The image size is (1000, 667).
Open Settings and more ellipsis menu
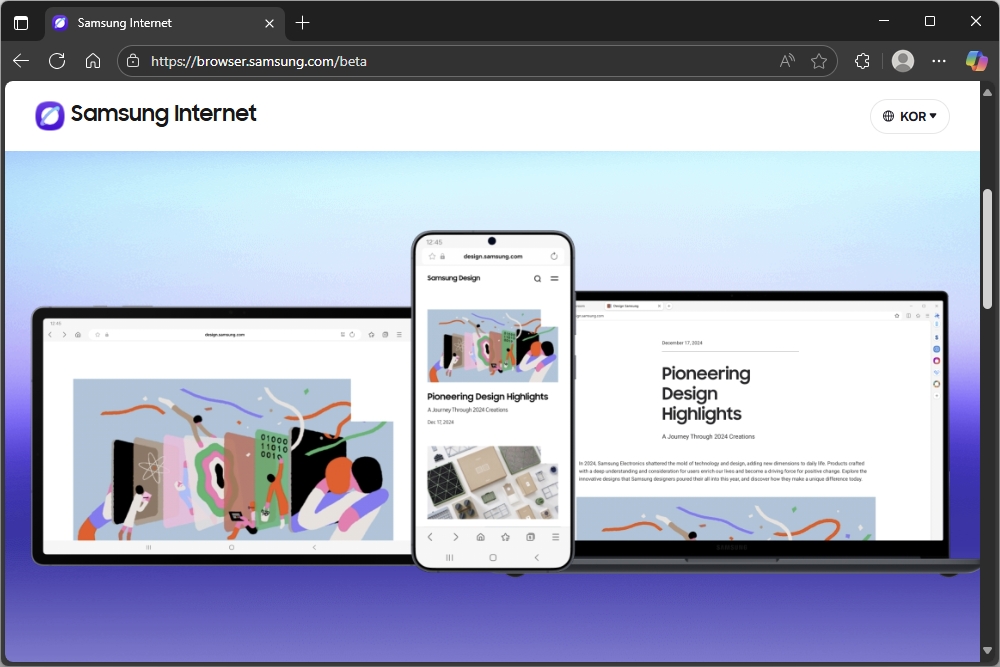[939, 61]
